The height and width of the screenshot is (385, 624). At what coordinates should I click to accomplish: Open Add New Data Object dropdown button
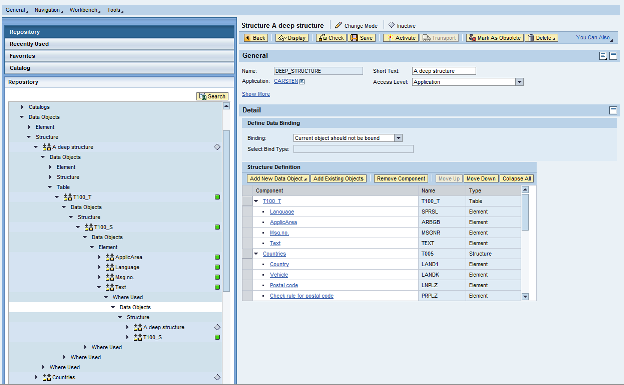pos(278,179)
